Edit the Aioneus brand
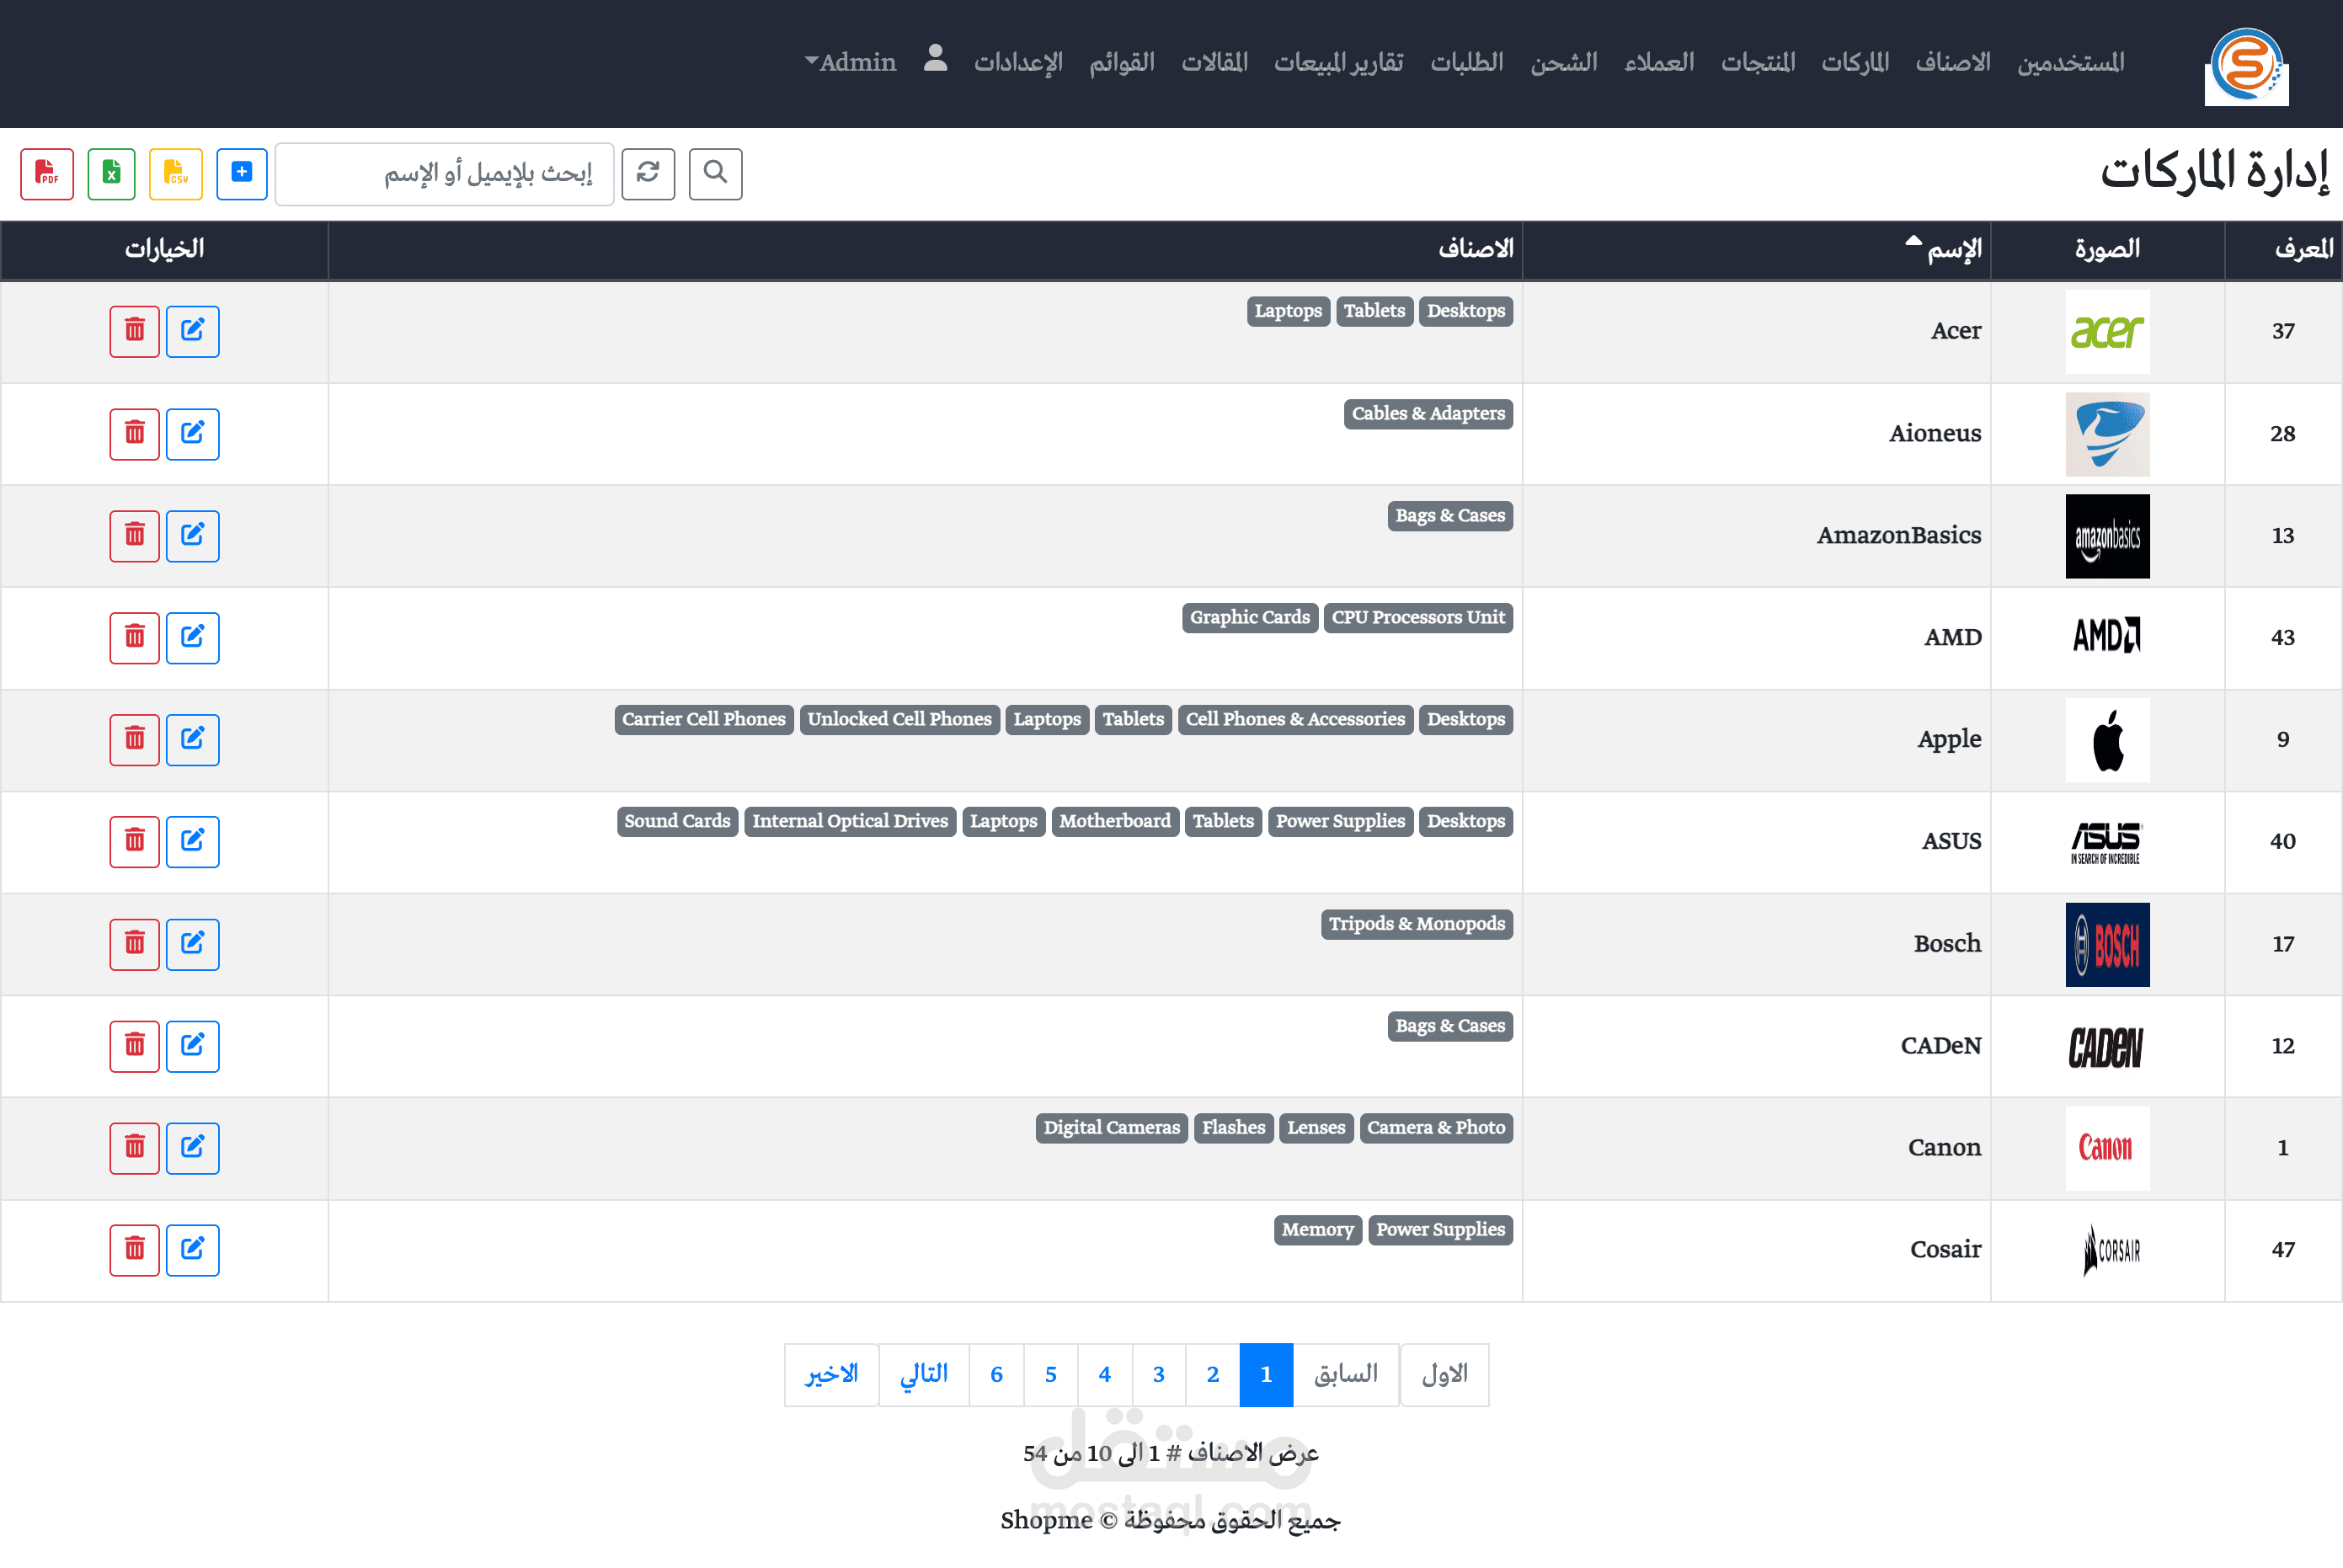The image size is (2343, 1568). [x=193, y=434]
